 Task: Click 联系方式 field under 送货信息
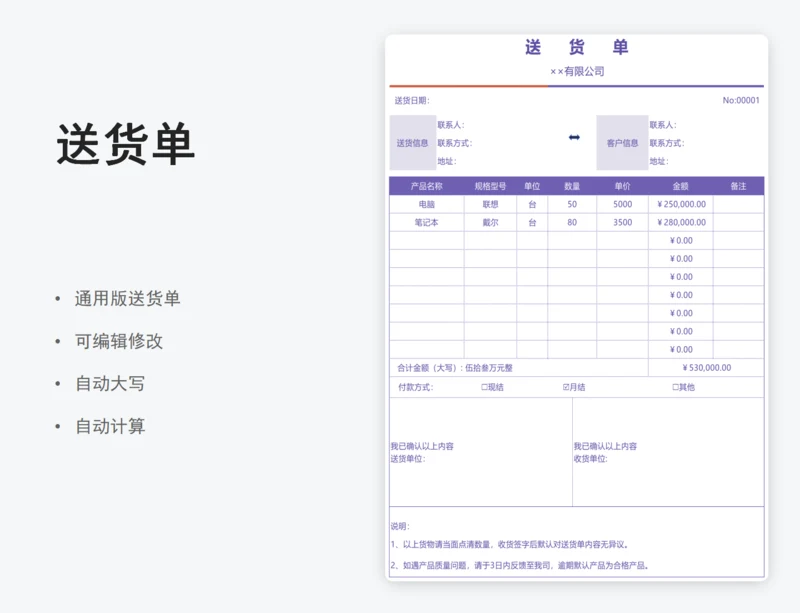pos(455,143)
